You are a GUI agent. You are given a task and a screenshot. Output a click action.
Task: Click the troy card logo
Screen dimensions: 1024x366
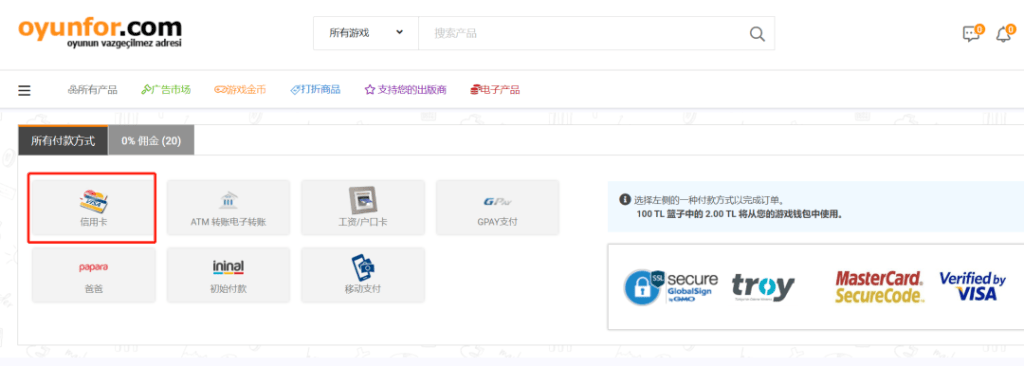click(x=763, y=287)
